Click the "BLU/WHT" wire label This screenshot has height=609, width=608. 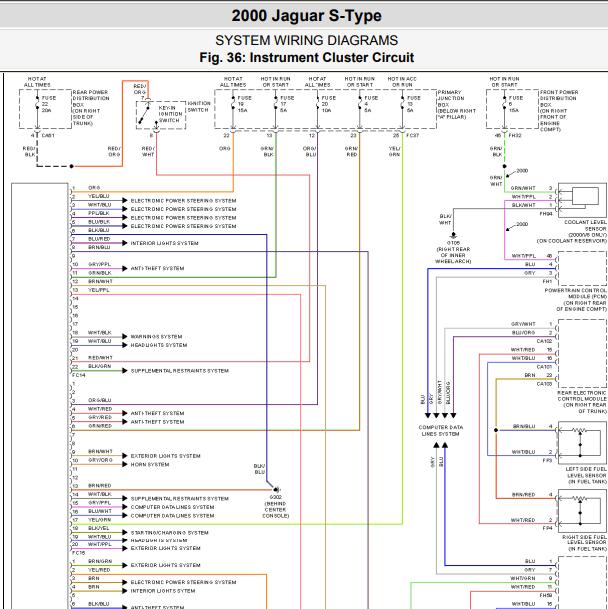click(100, 512)
